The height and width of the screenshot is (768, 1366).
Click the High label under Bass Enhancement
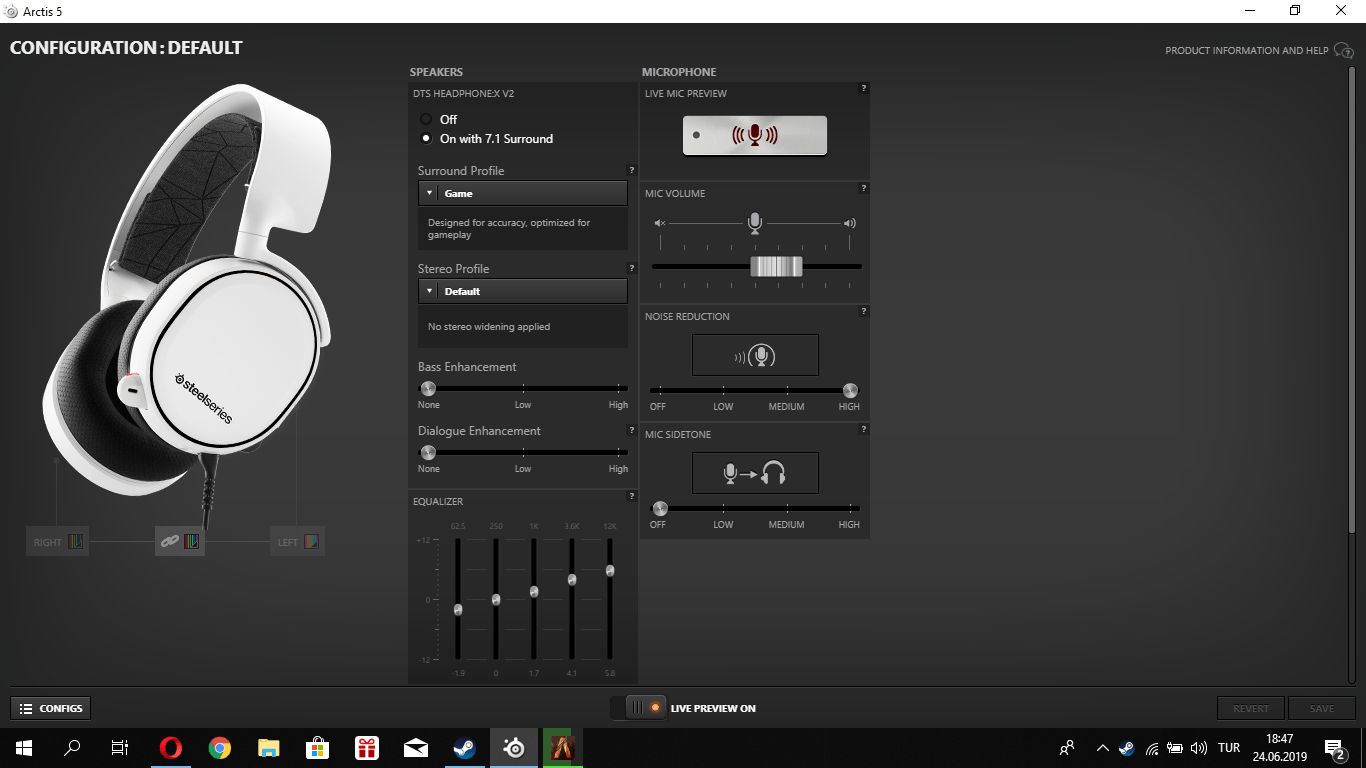tap(618, 405)
